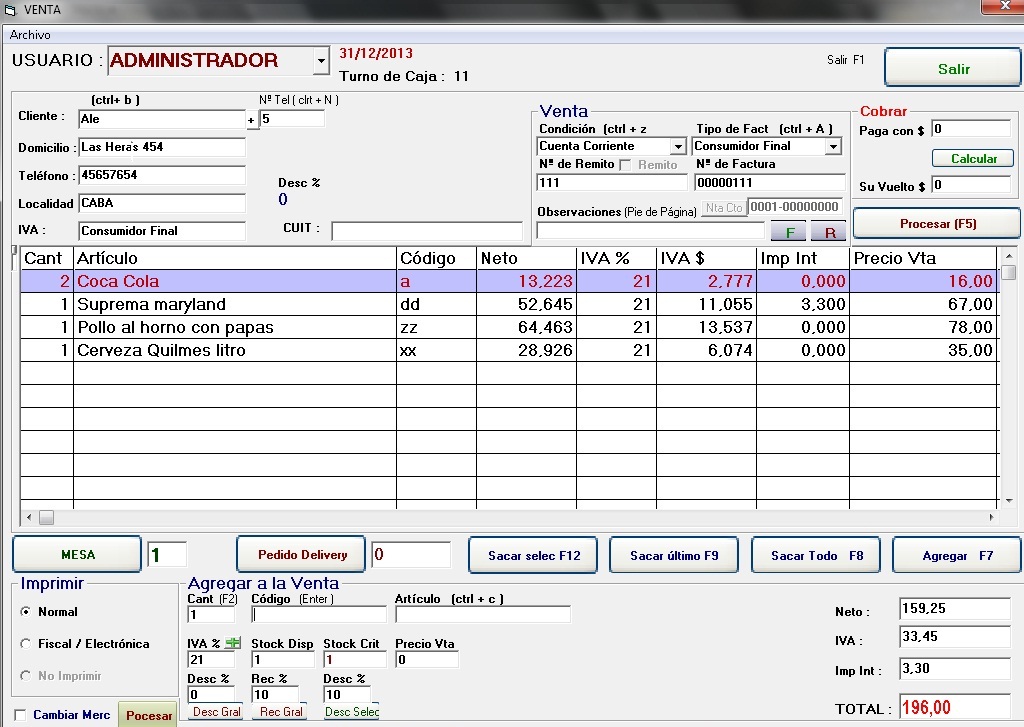The image size is (1024, 727).
Task: Click the VENTA window title icon
Action: pos(10,10)
